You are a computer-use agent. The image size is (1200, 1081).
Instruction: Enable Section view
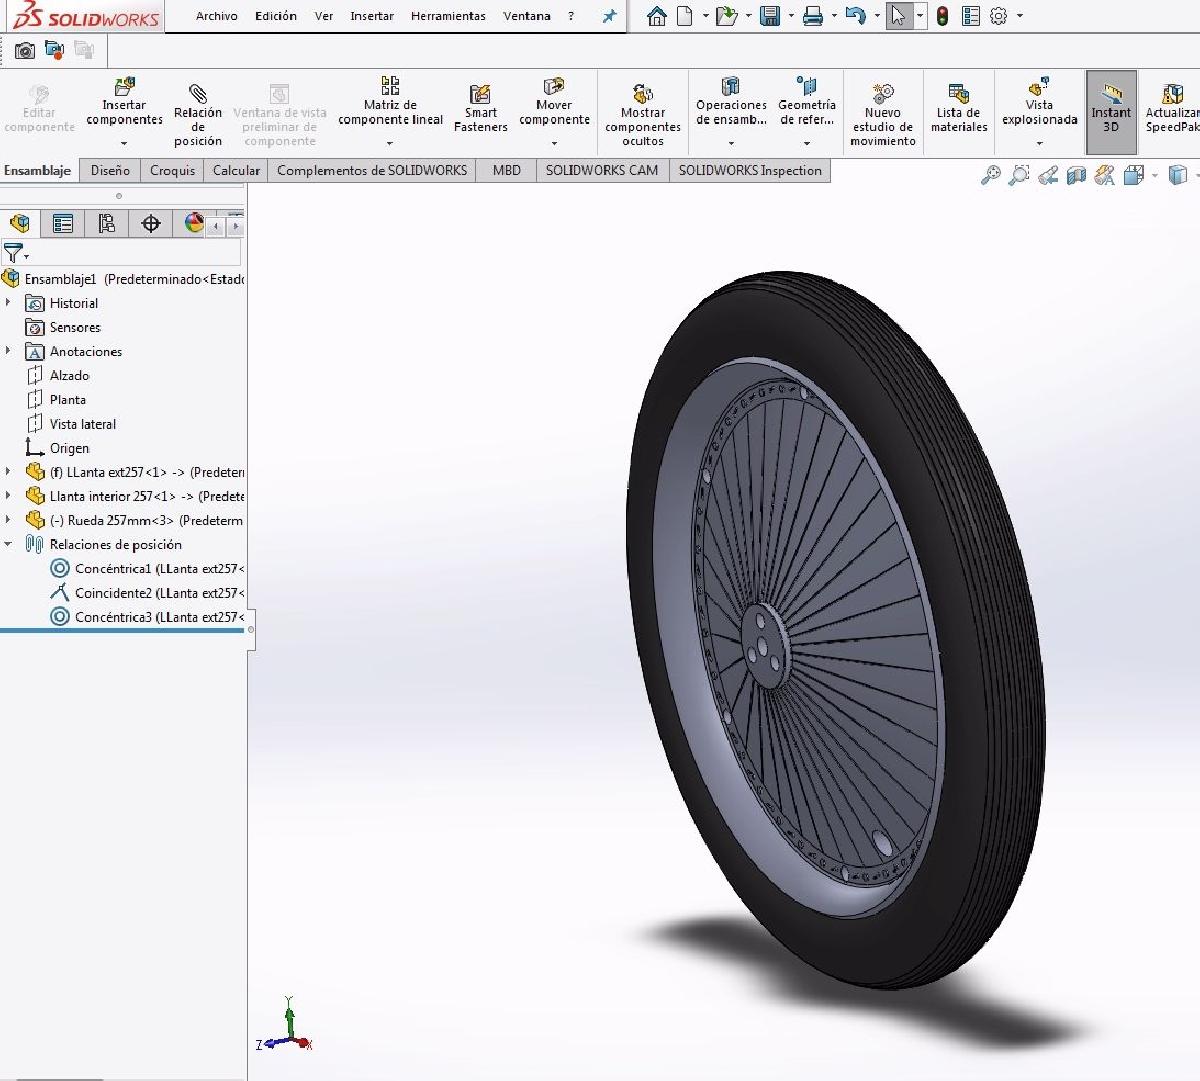pos(1076,176)
